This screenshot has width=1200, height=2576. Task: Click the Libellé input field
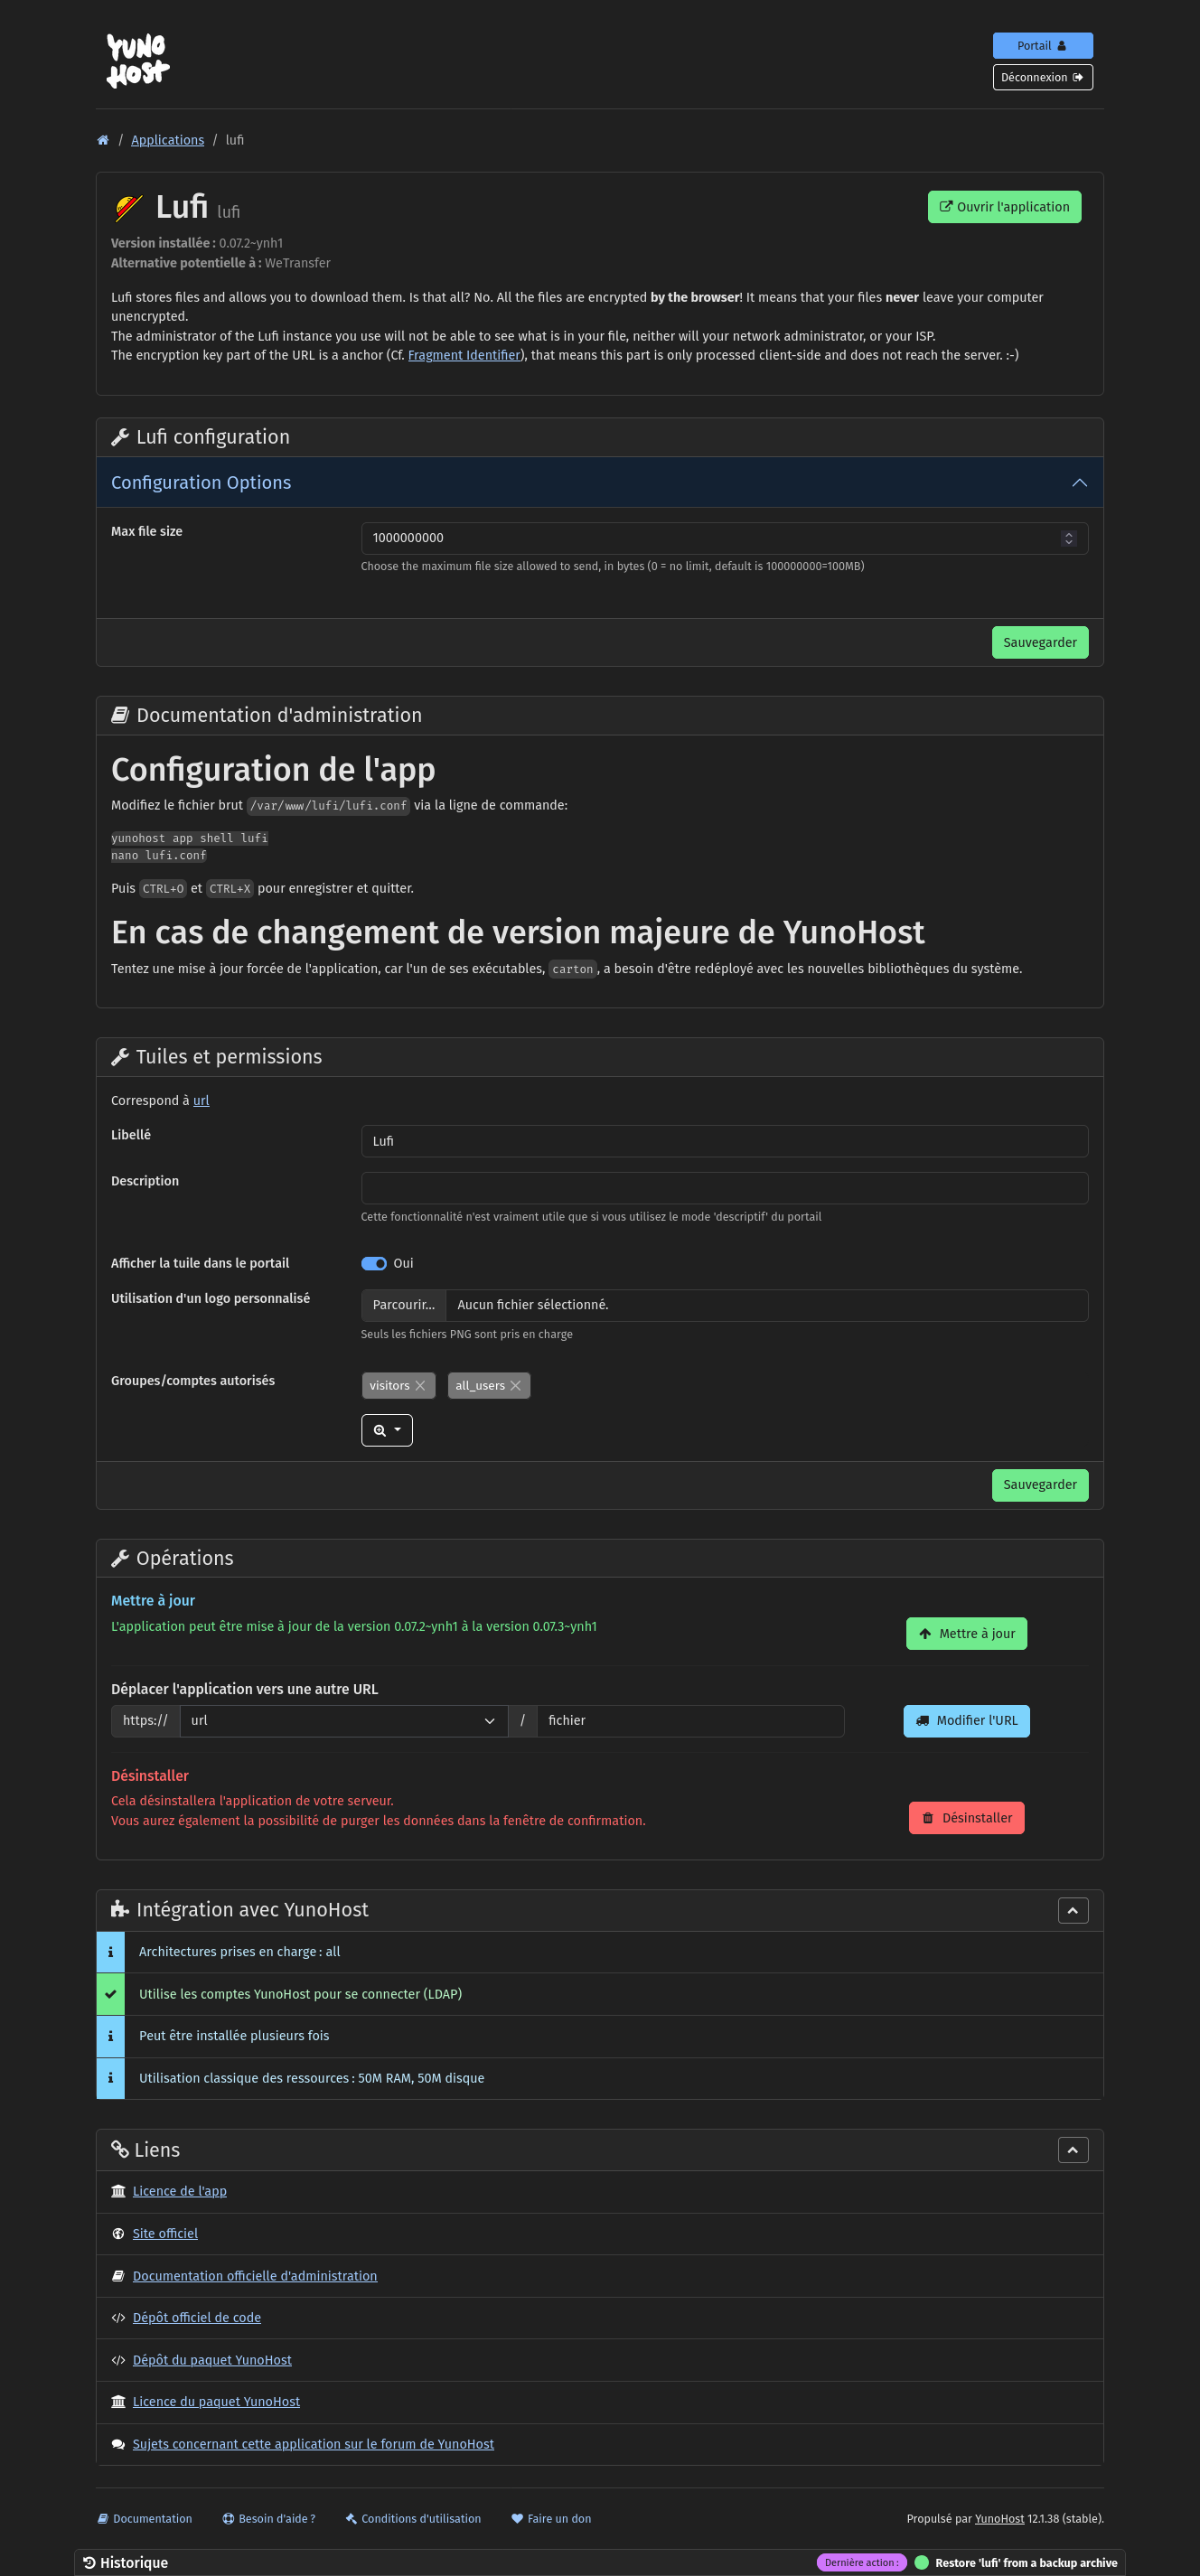pyautogui.click(x=723, y=1141)
